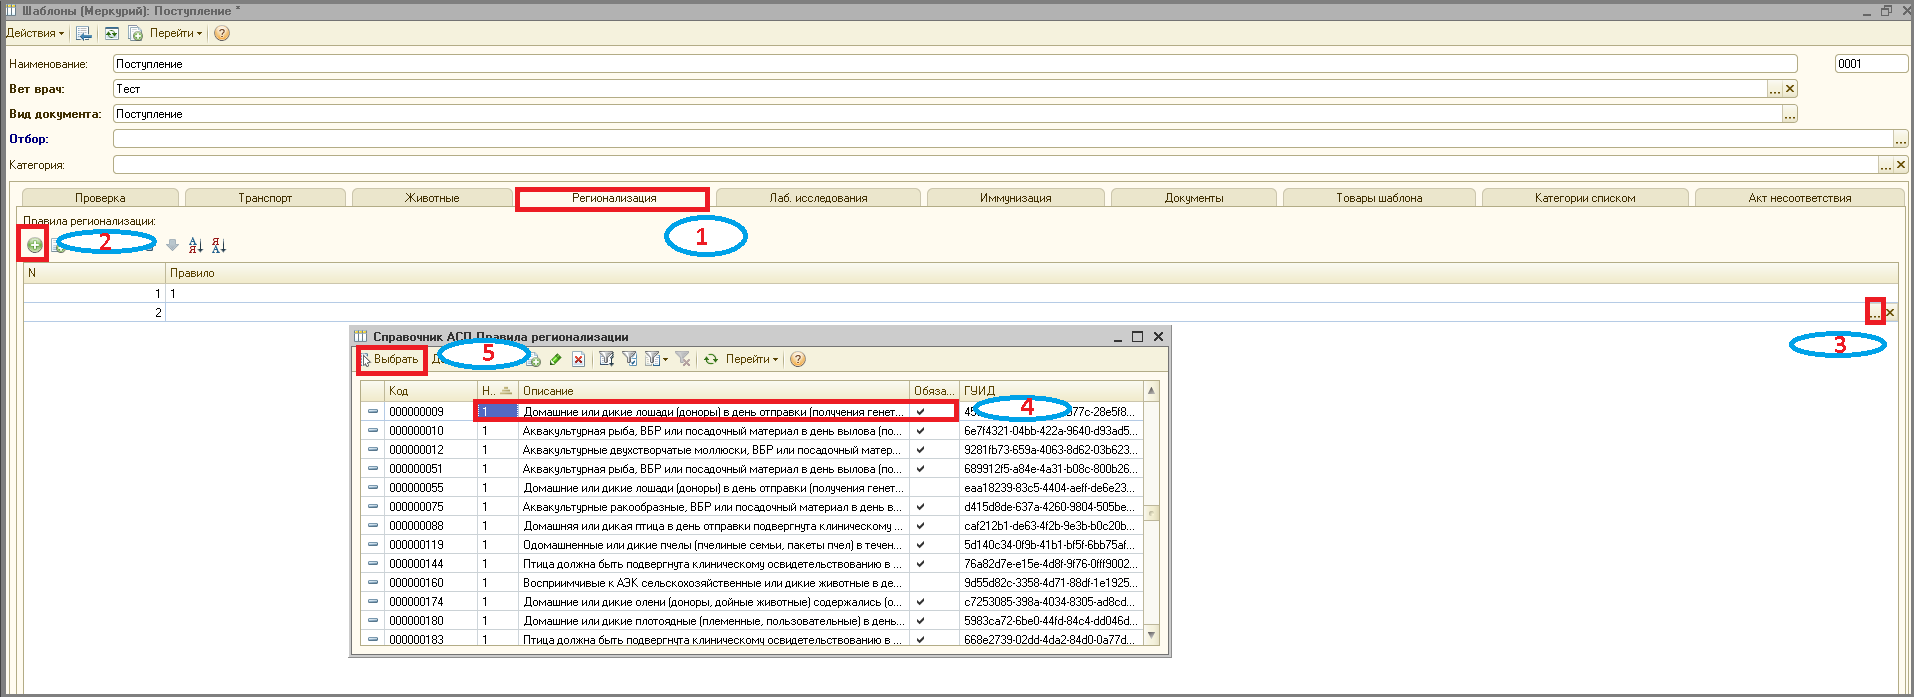Open the Акт несоответствия tab
1914x697 pixels.
(1800, 198)
